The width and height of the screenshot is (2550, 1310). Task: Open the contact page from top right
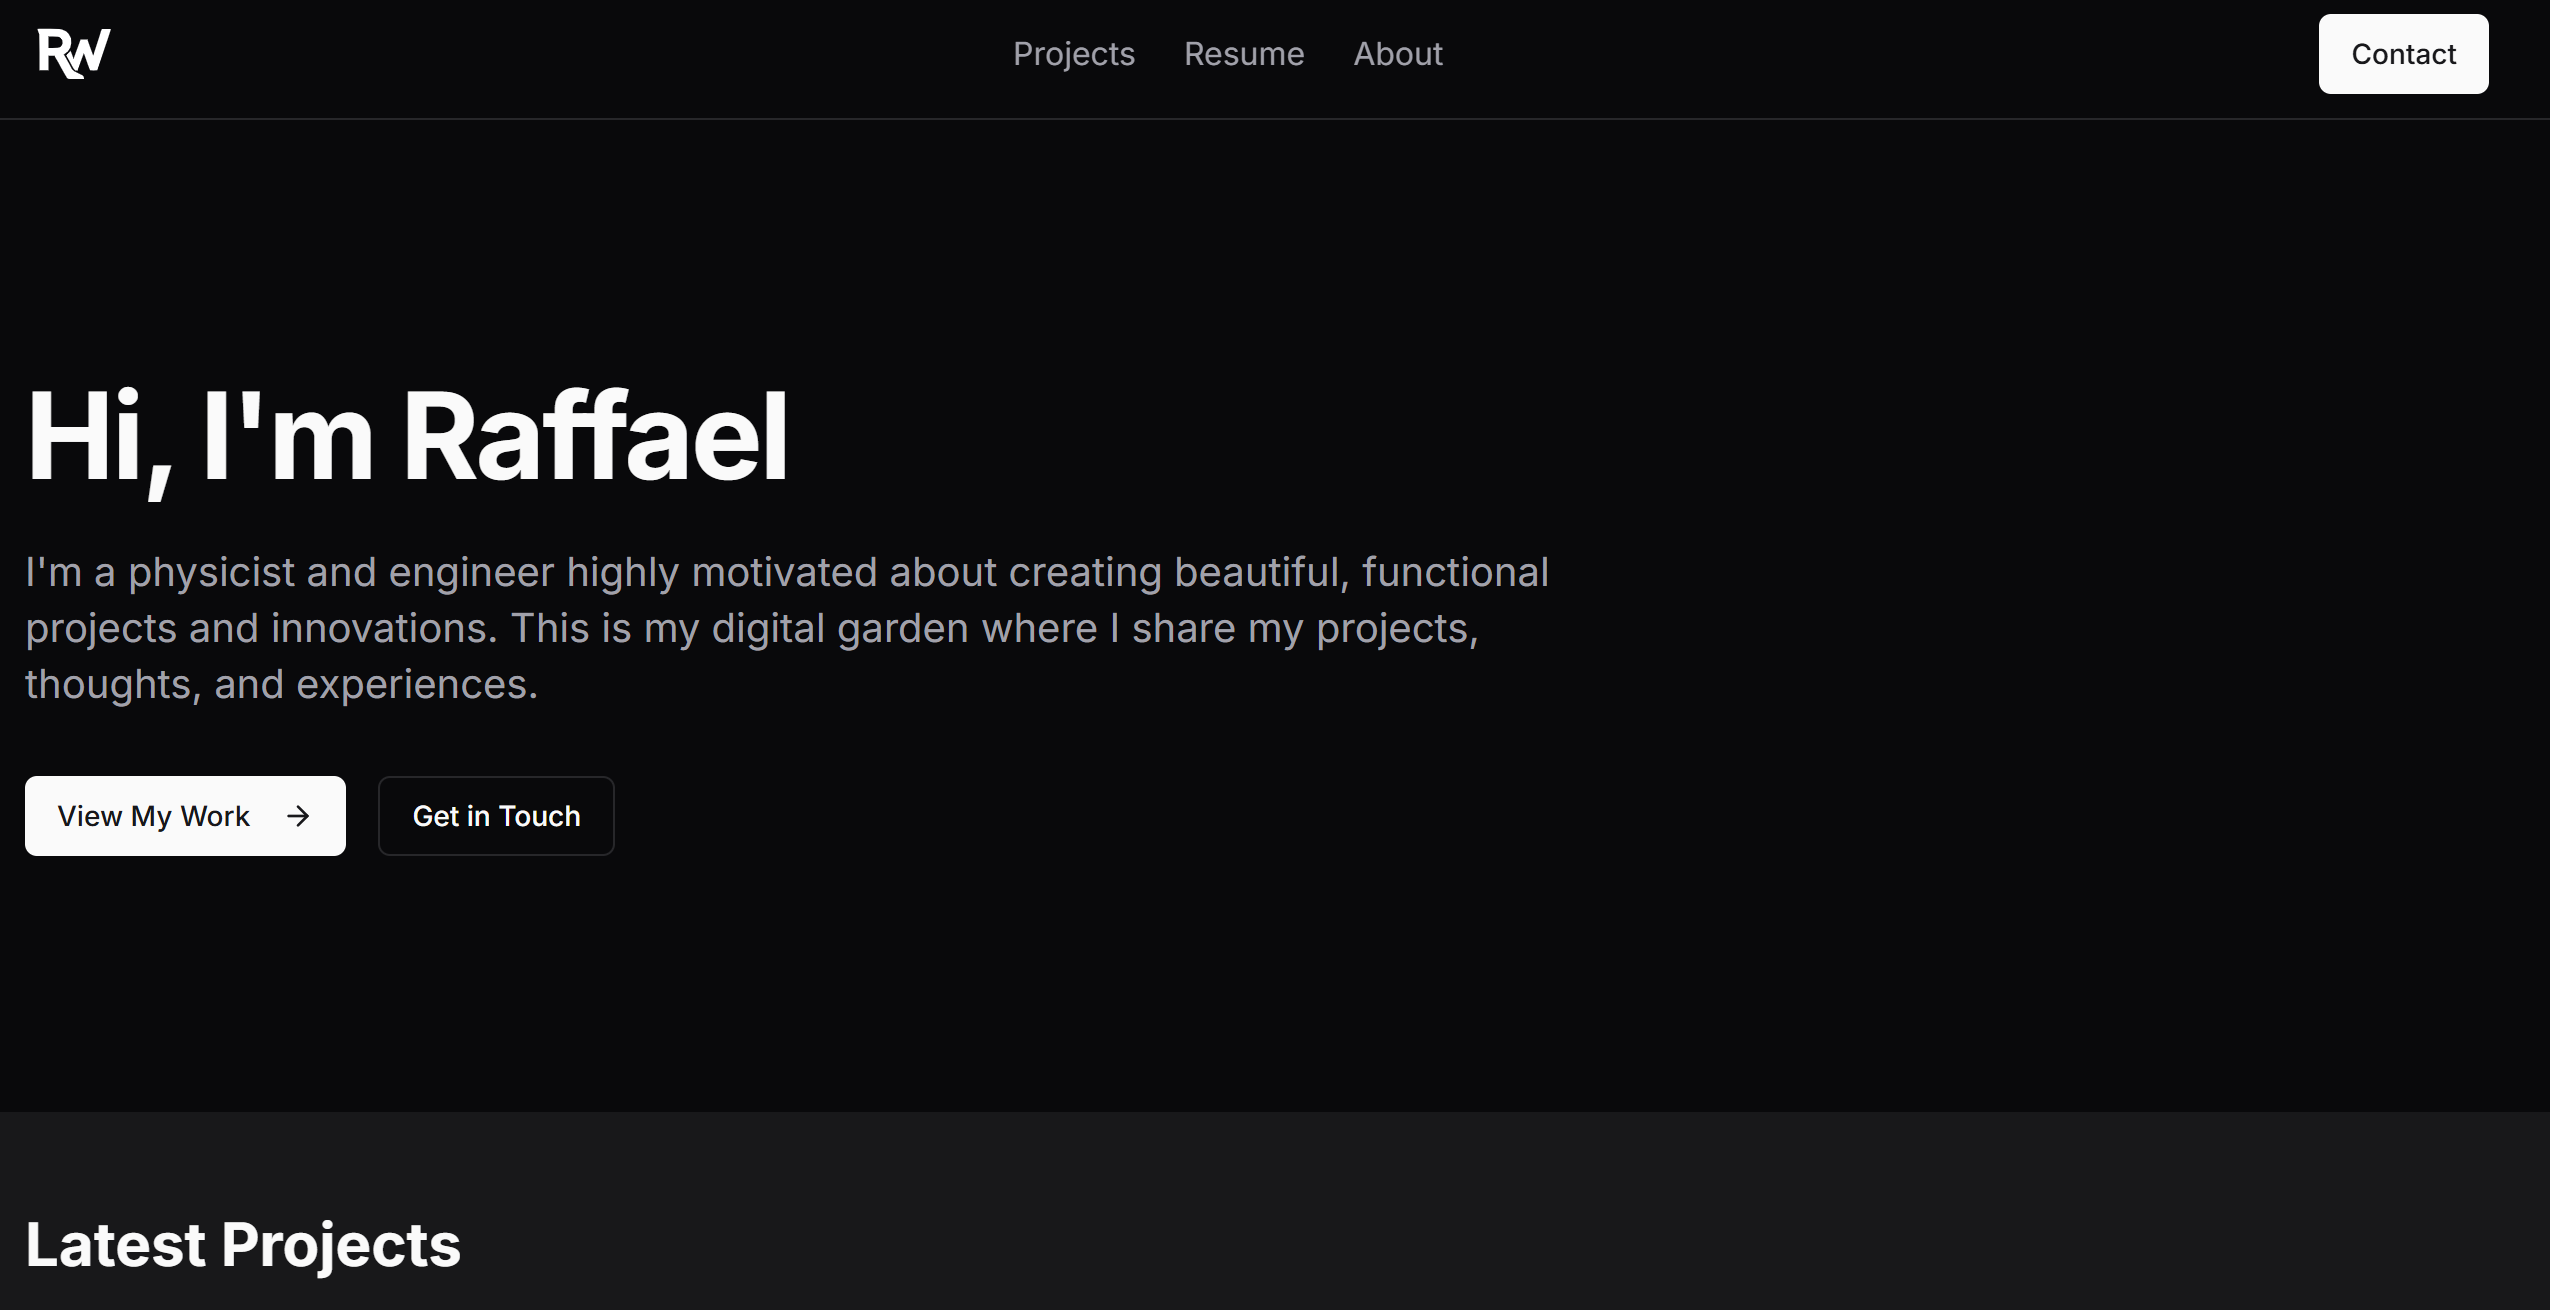(2402, 54)
